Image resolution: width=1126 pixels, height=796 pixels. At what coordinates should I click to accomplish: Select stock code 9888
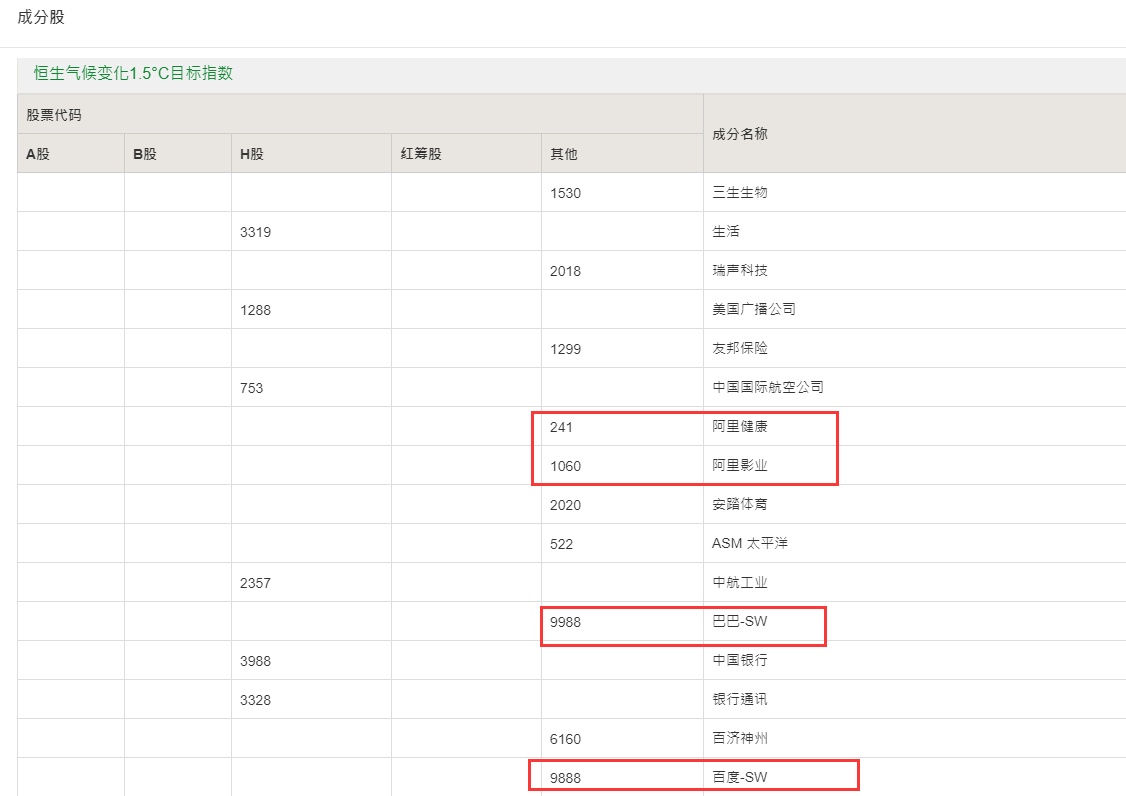tap(565, 778)
